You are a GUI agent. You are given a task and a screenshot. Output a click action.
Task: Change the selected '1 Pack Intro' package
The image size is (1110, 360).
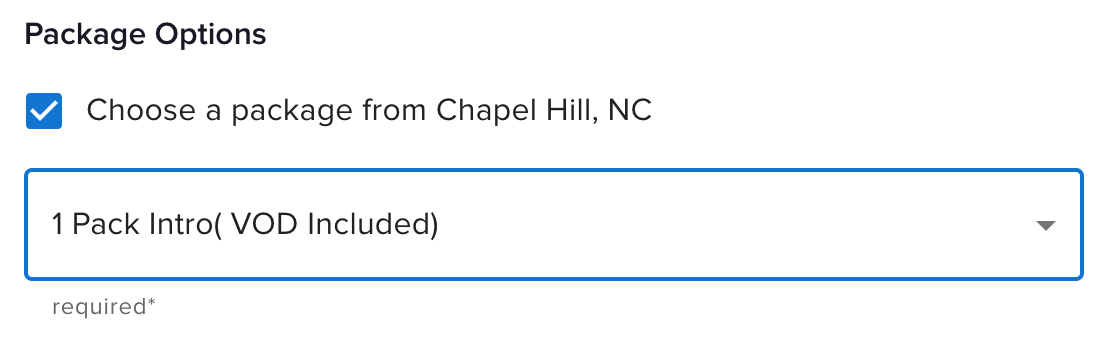pos(554,225)
